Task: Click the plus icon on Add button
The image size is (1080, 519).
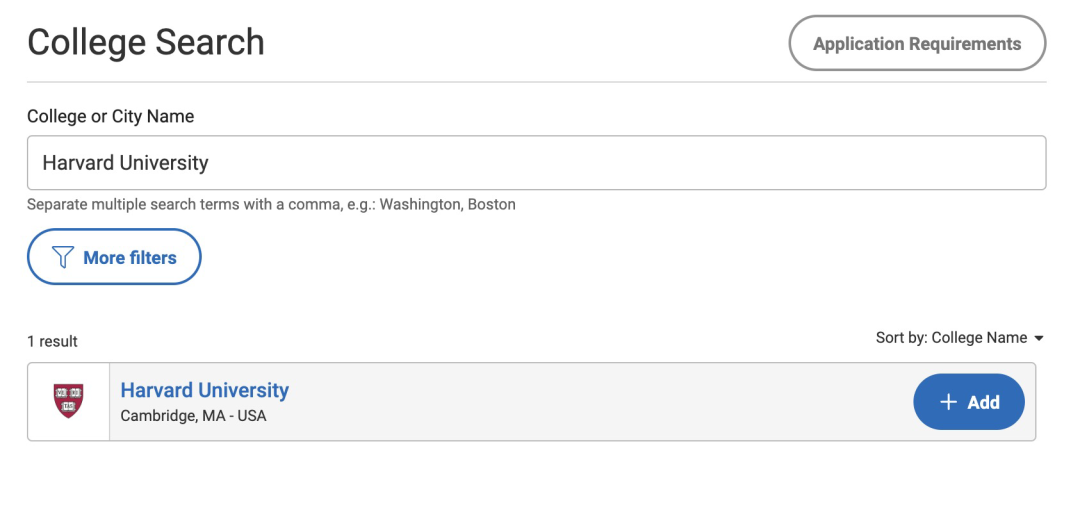Action: coord(948,402)
